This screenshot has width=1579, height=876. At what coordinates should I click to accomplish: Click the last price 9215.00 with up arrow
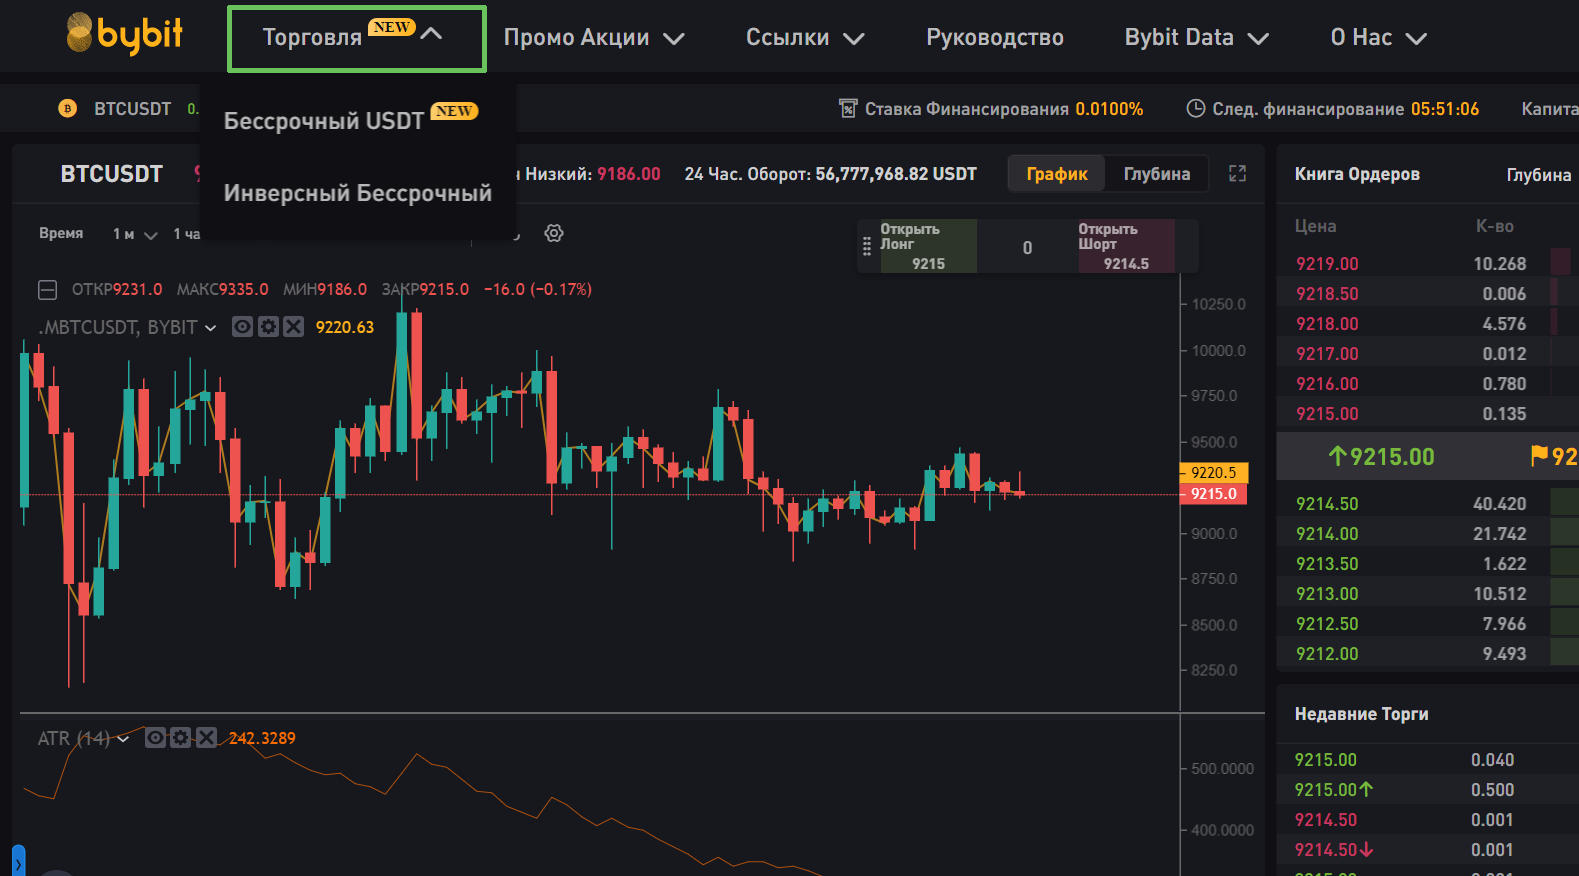click(1381, 457)
